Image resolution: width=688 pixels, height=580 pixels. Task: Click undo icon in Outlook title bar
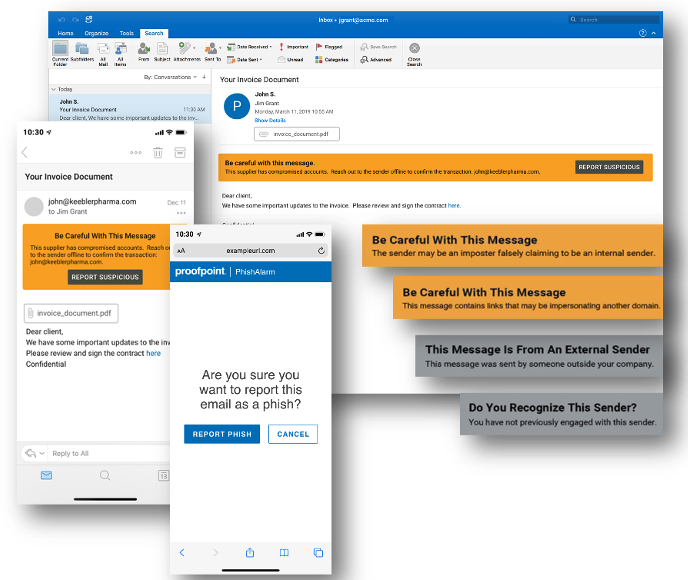click(x=61, y=19)
